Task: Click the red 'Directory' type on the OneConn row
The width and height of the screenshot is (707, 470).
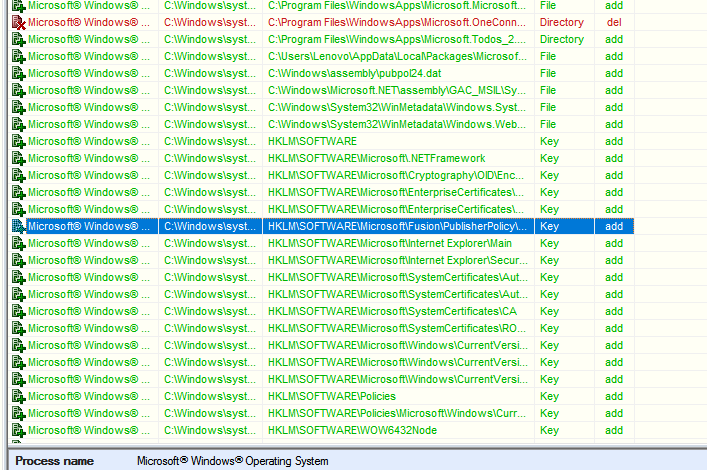Action: pos(562,22)
